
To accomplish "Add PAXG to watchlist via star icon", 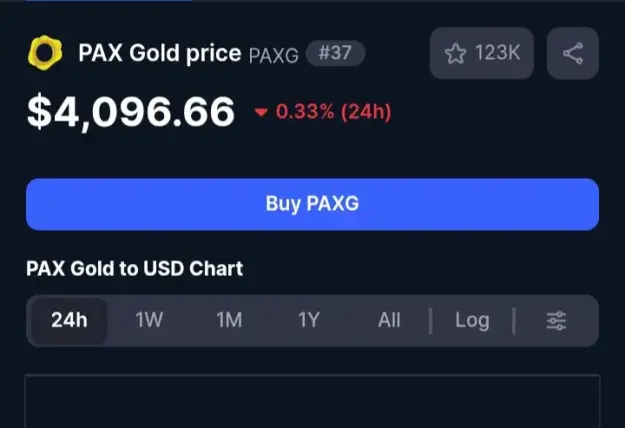I will pyautogui.click(x=455, y=53).
